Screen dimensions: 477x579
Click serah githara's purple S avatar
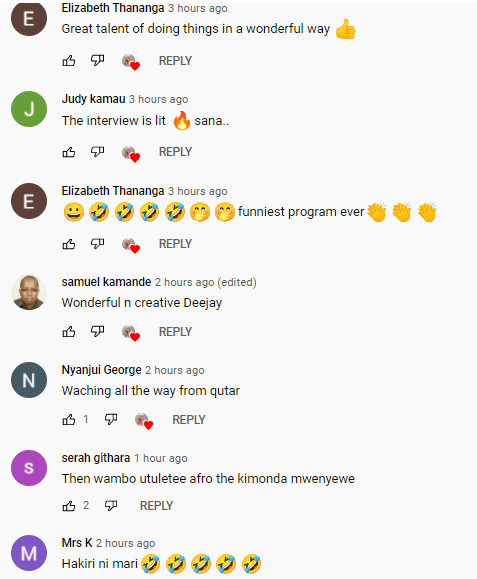(x=29, y=468)
